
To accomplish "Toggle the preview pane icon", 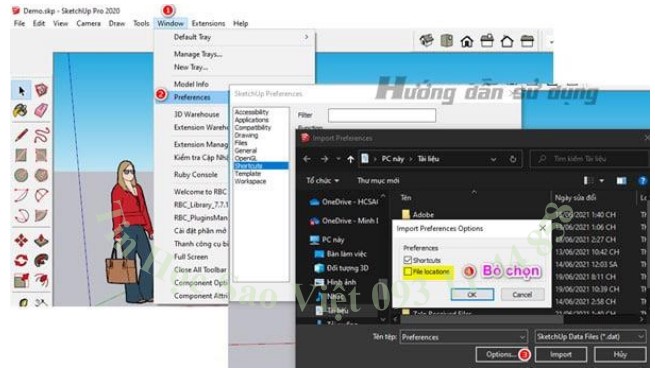I will [621, 180].
